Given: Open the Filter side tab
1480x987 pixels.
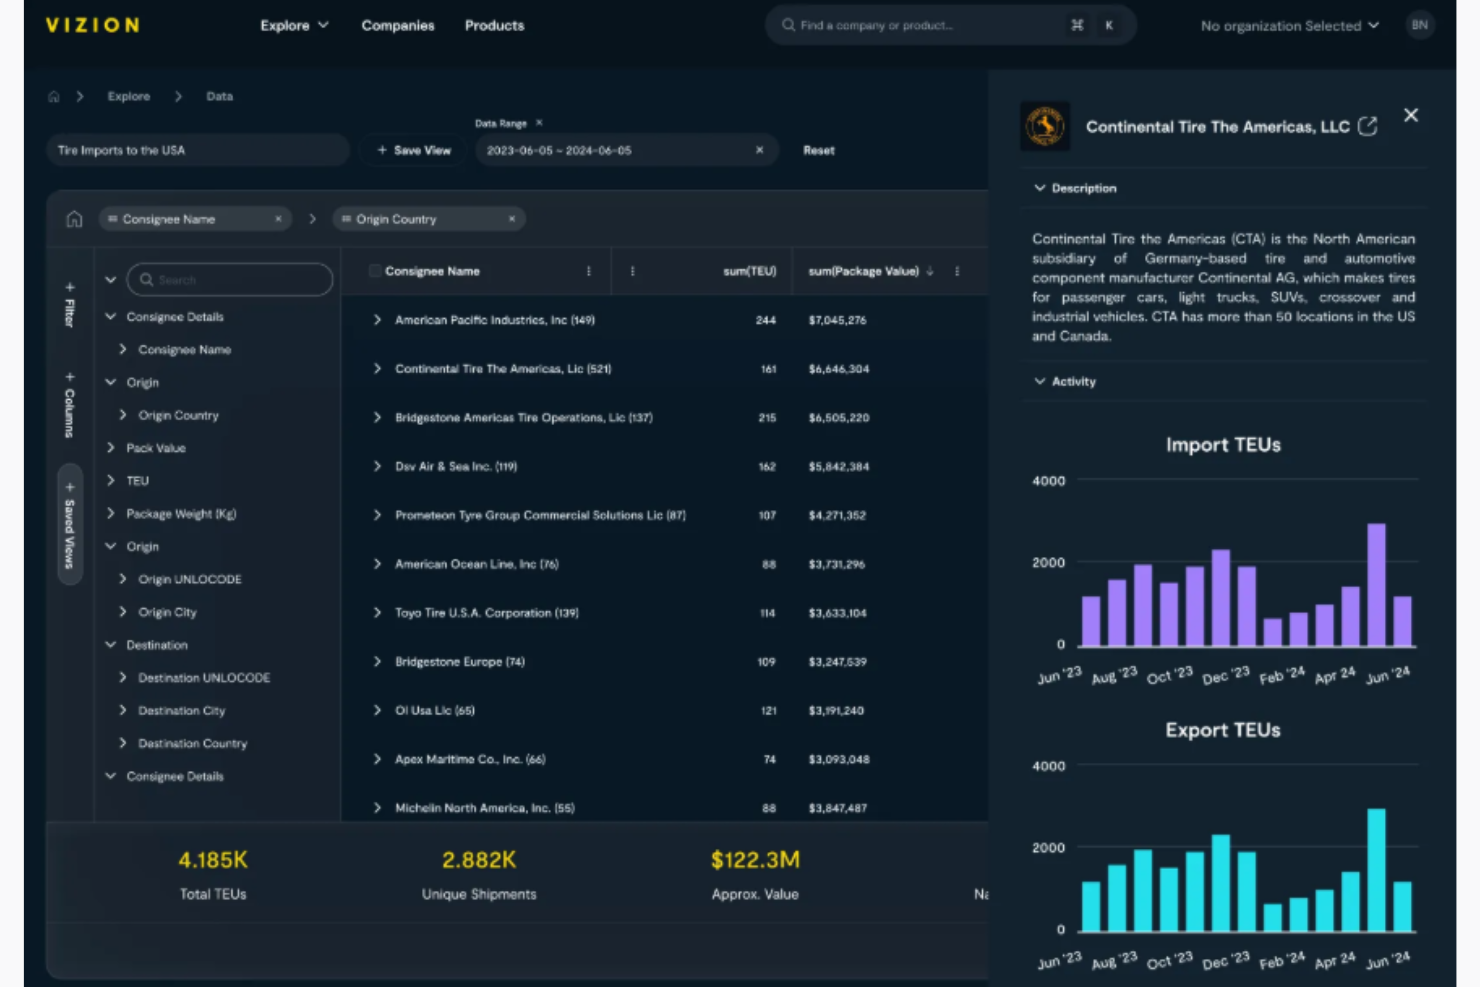Looking at the screenshot, I should pyautogui.click(x=70, y=305).
